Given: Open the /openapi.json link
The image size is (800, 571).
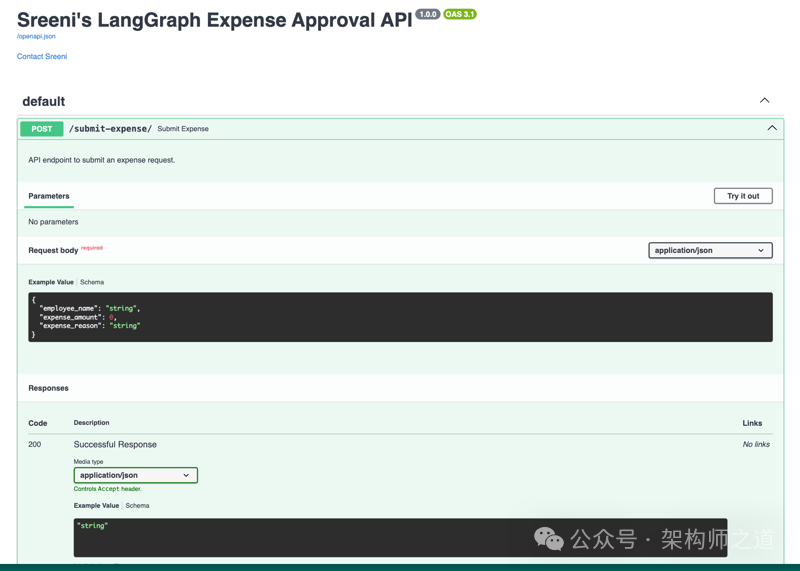Looking at the screenshot, I should (36, 36).
